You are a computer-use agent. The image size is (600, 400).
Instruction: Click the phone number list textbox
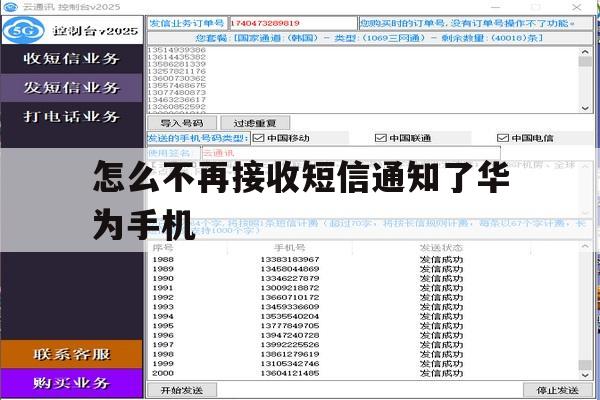(x=364, y=80)
